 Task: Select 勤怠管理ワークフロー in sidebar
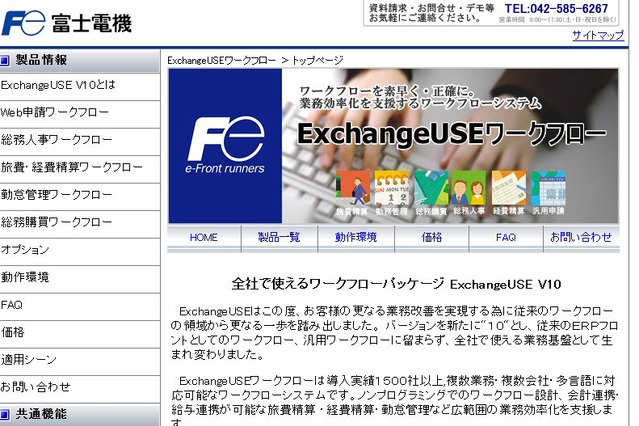(x=80, y=195)
